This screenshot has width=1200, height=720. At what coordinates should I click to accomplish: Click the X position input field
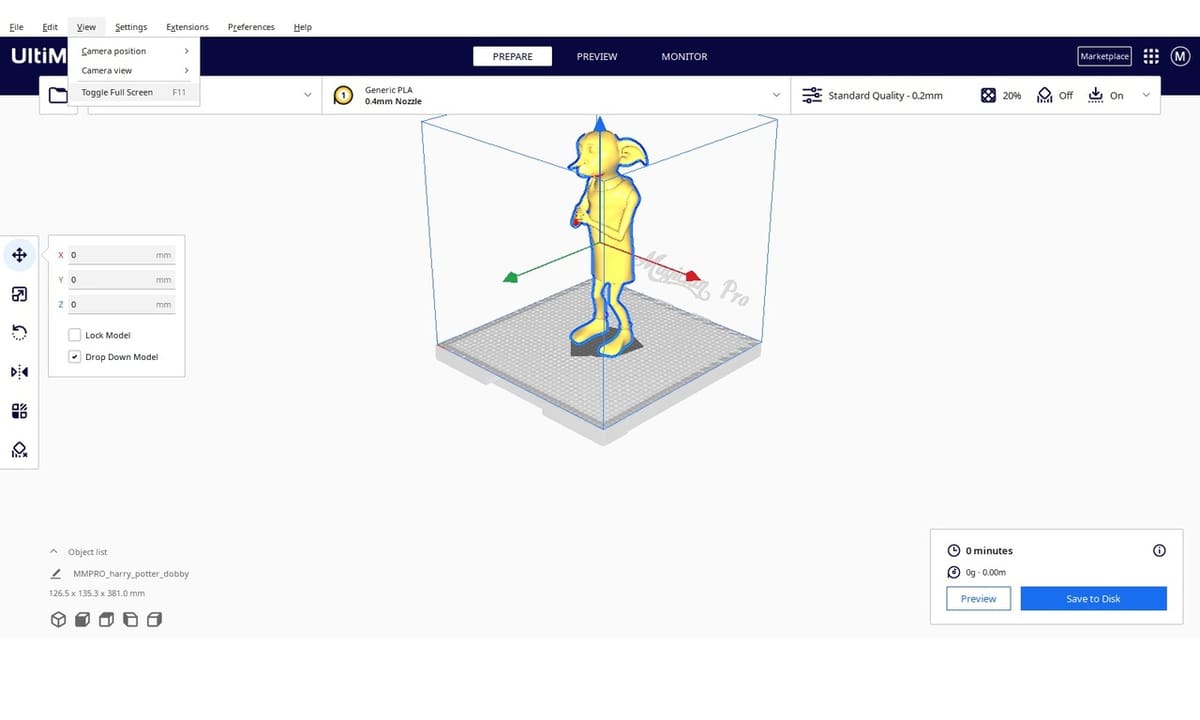(121, 255)
